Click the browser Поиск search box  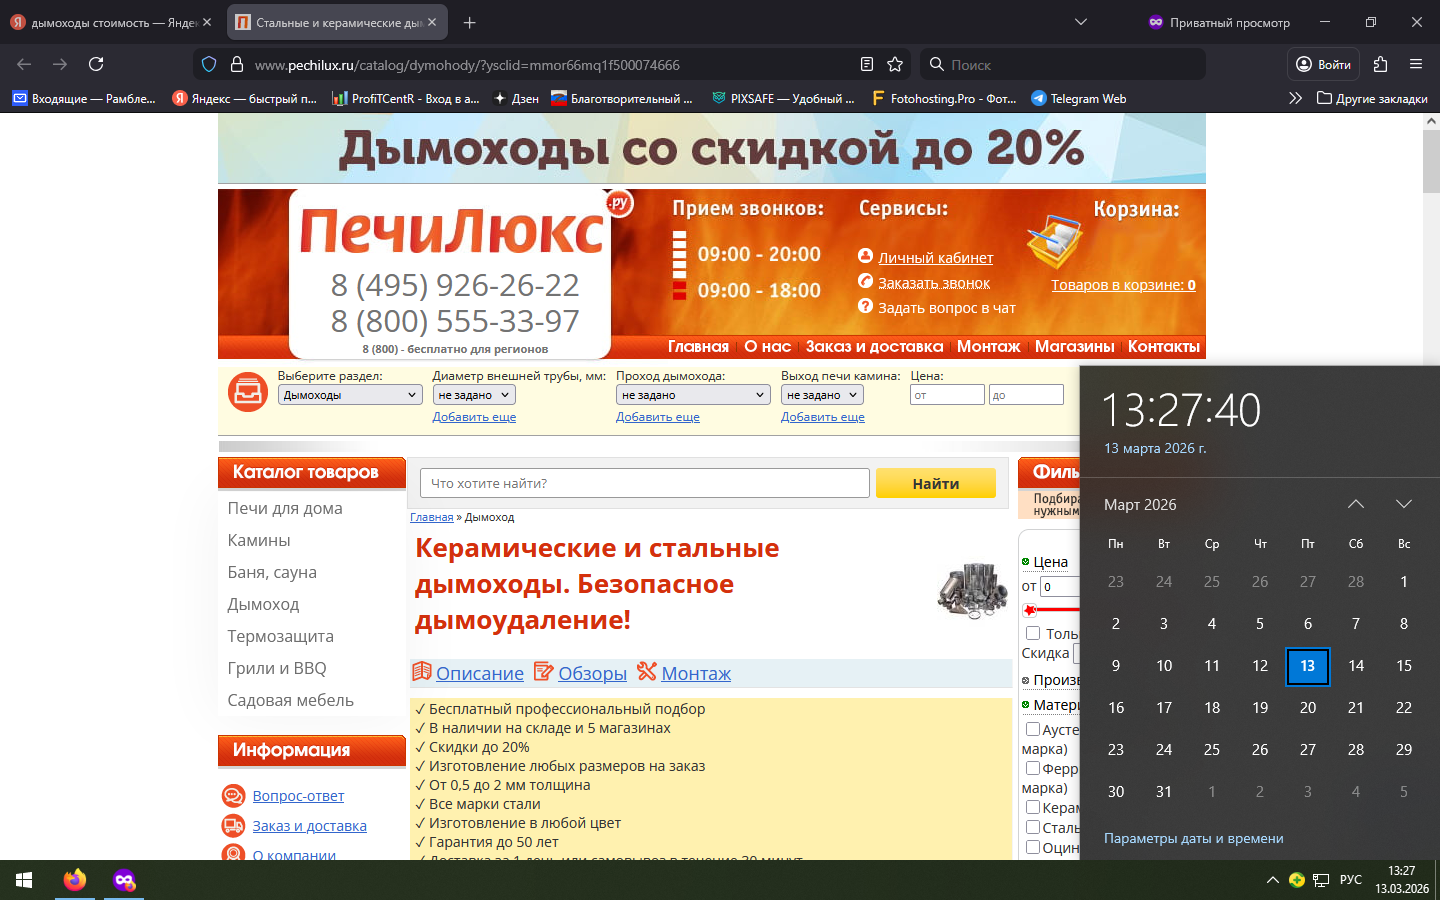[1062, 64]
